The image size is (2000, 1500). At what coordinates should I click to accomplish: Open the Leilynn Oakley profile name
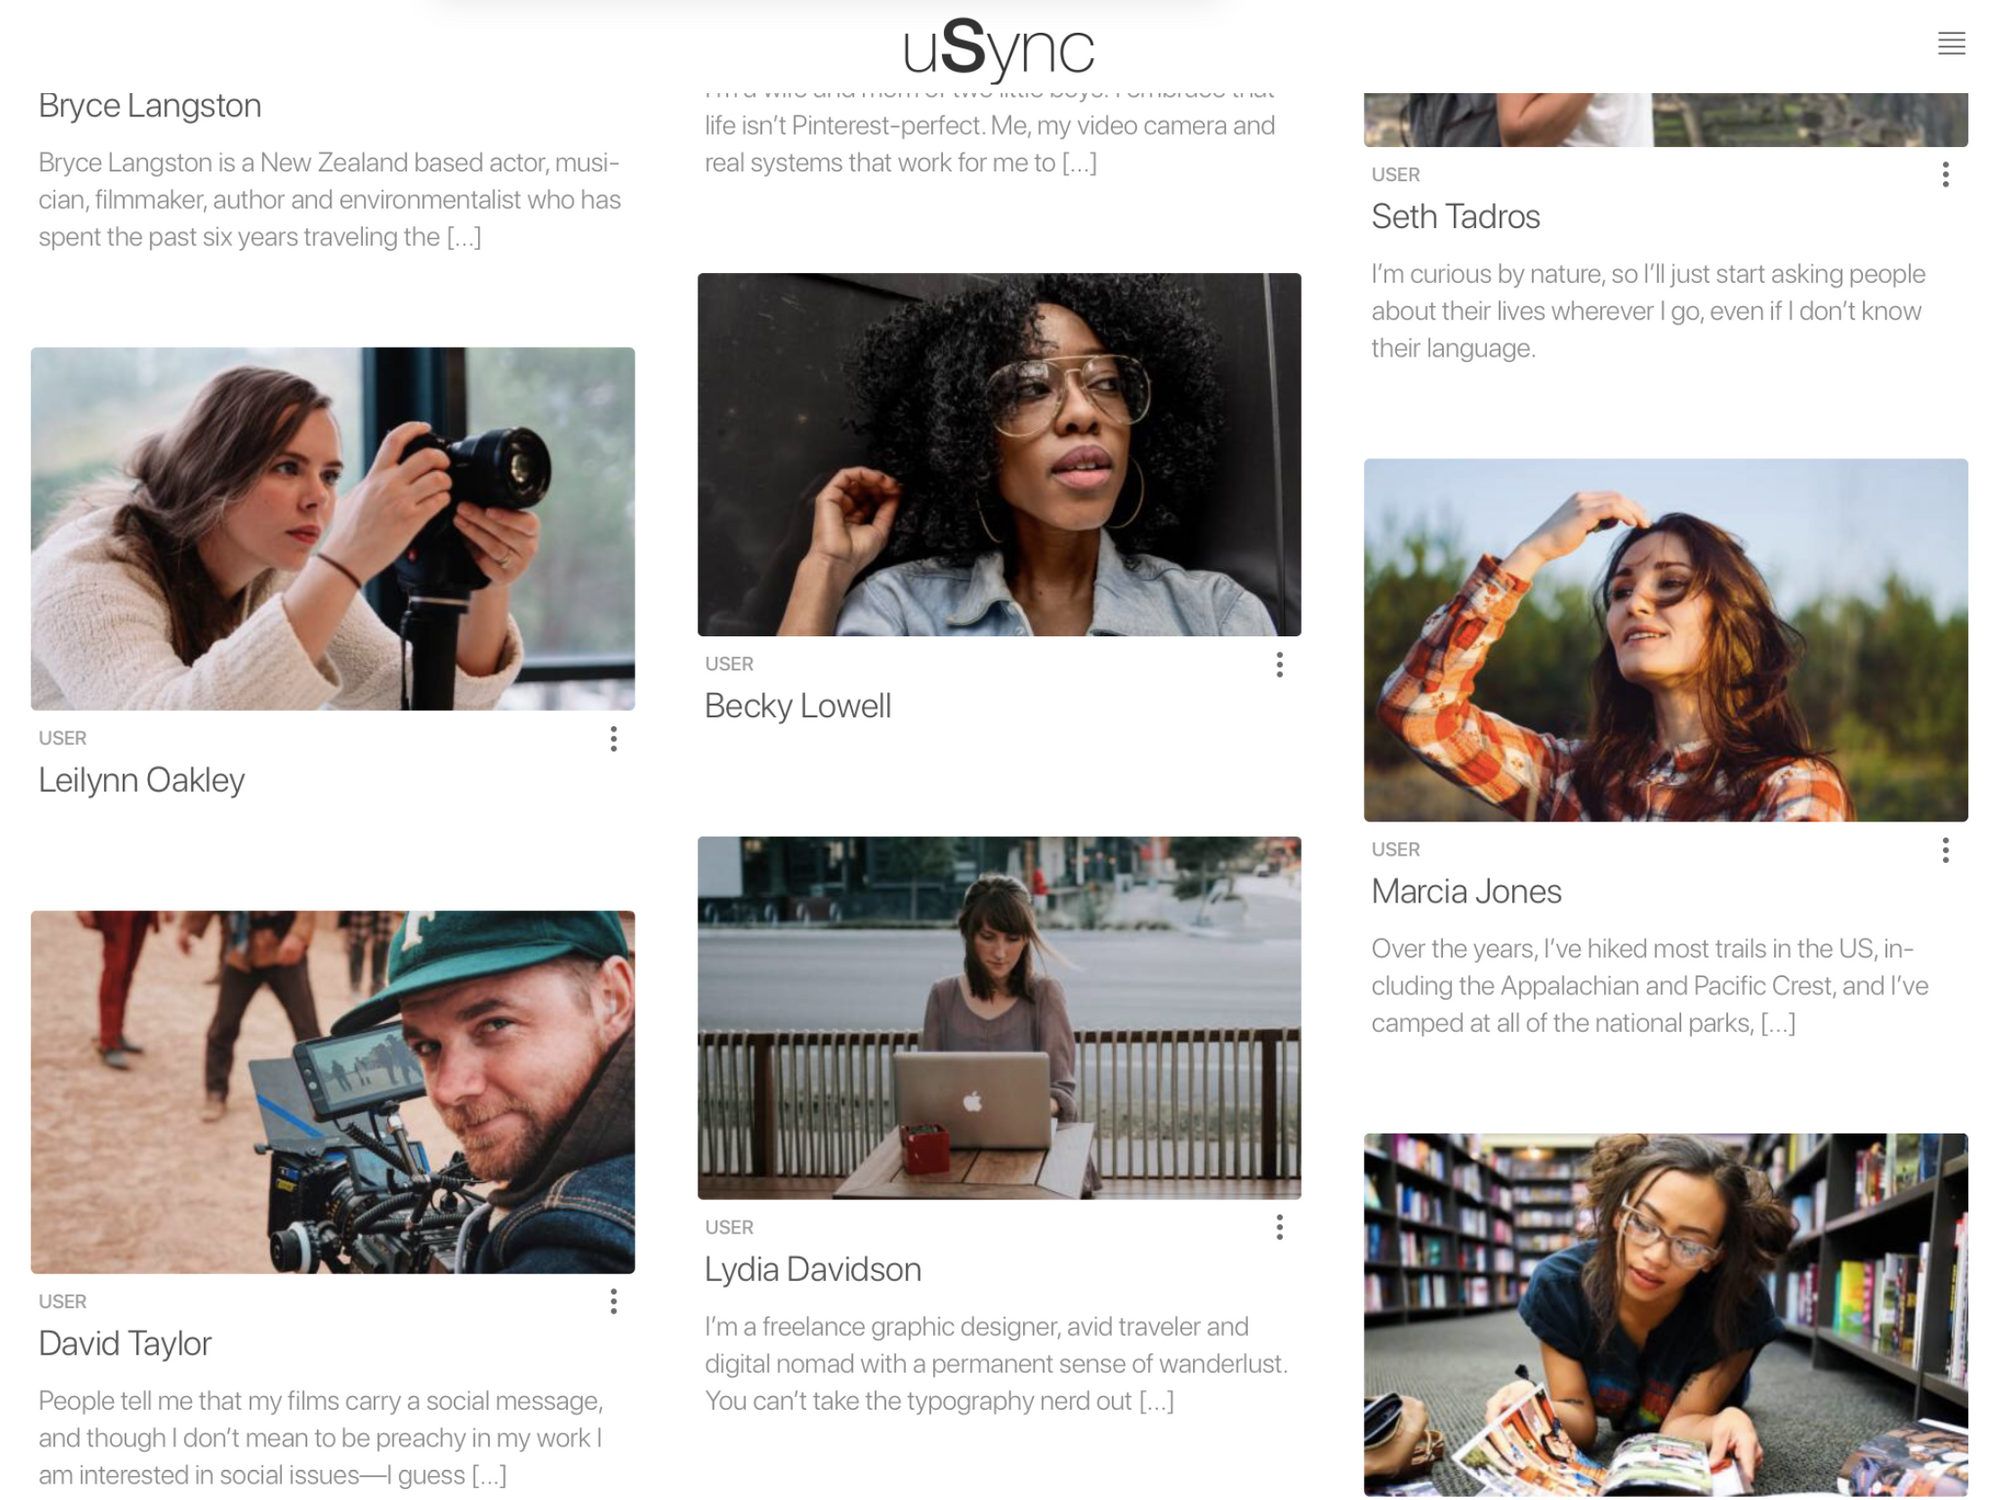(141, 780)
